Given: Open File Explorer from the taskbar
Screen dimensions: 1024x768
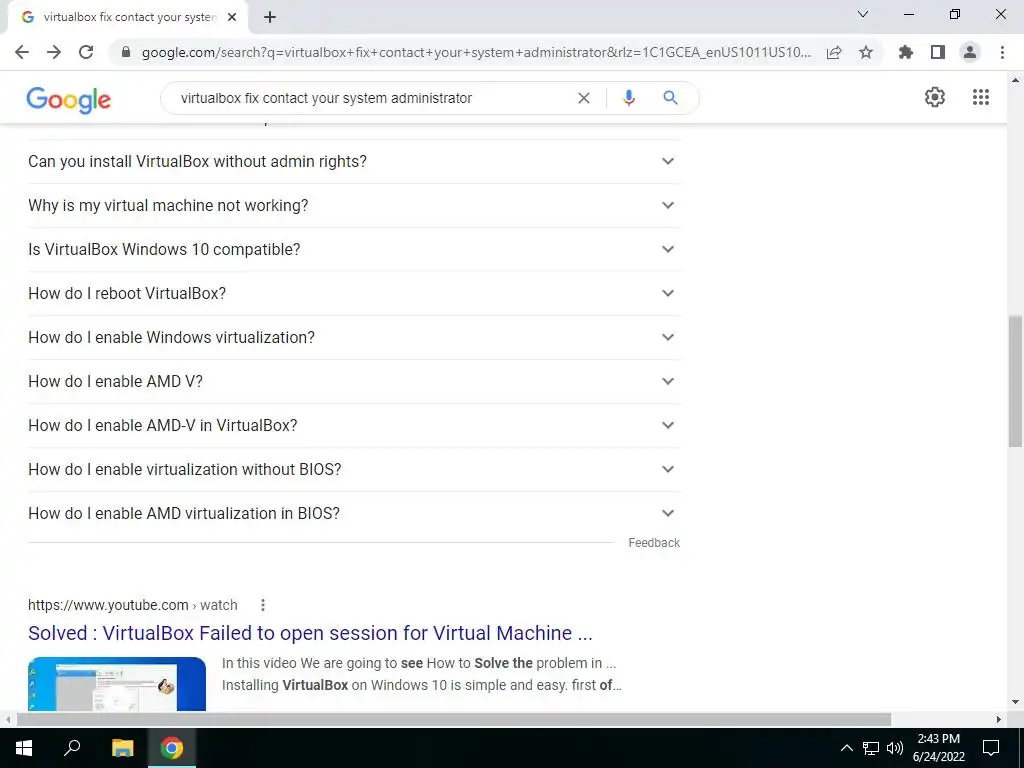Looking at the screenshot, I should click(122, 748).
